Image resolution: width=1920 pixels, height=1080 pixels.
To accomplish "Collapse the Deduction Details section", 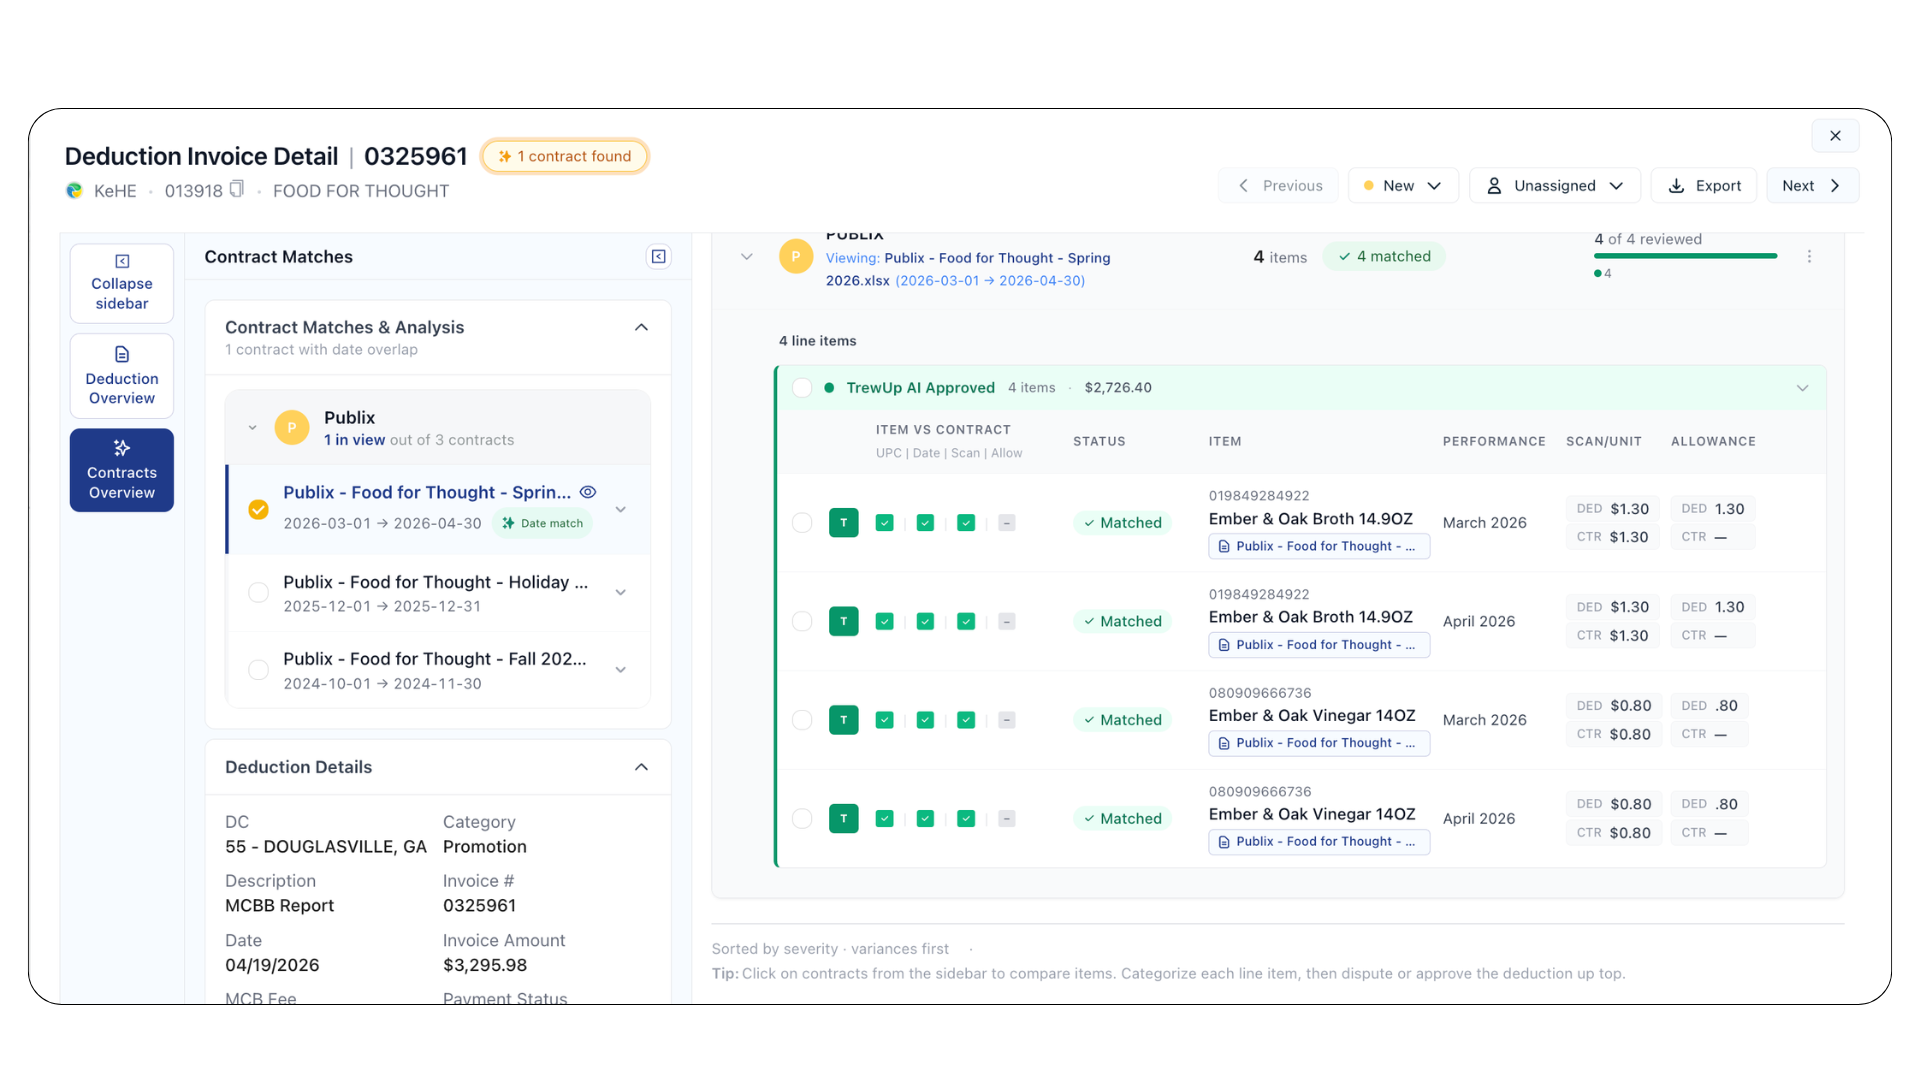I will [x=641, y=768].
